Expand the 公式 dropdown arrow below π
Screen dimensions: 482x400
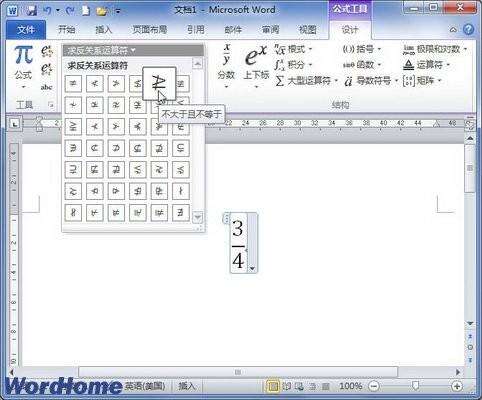coord(23,87)
